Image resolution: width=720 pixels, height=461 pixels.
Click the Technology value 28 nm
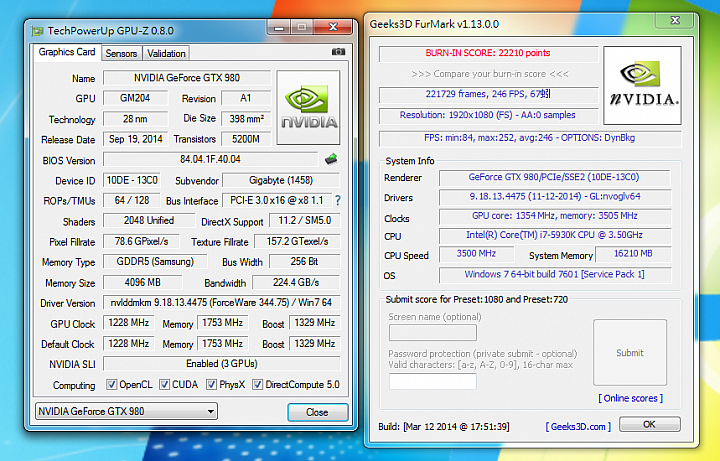point(135,118)
